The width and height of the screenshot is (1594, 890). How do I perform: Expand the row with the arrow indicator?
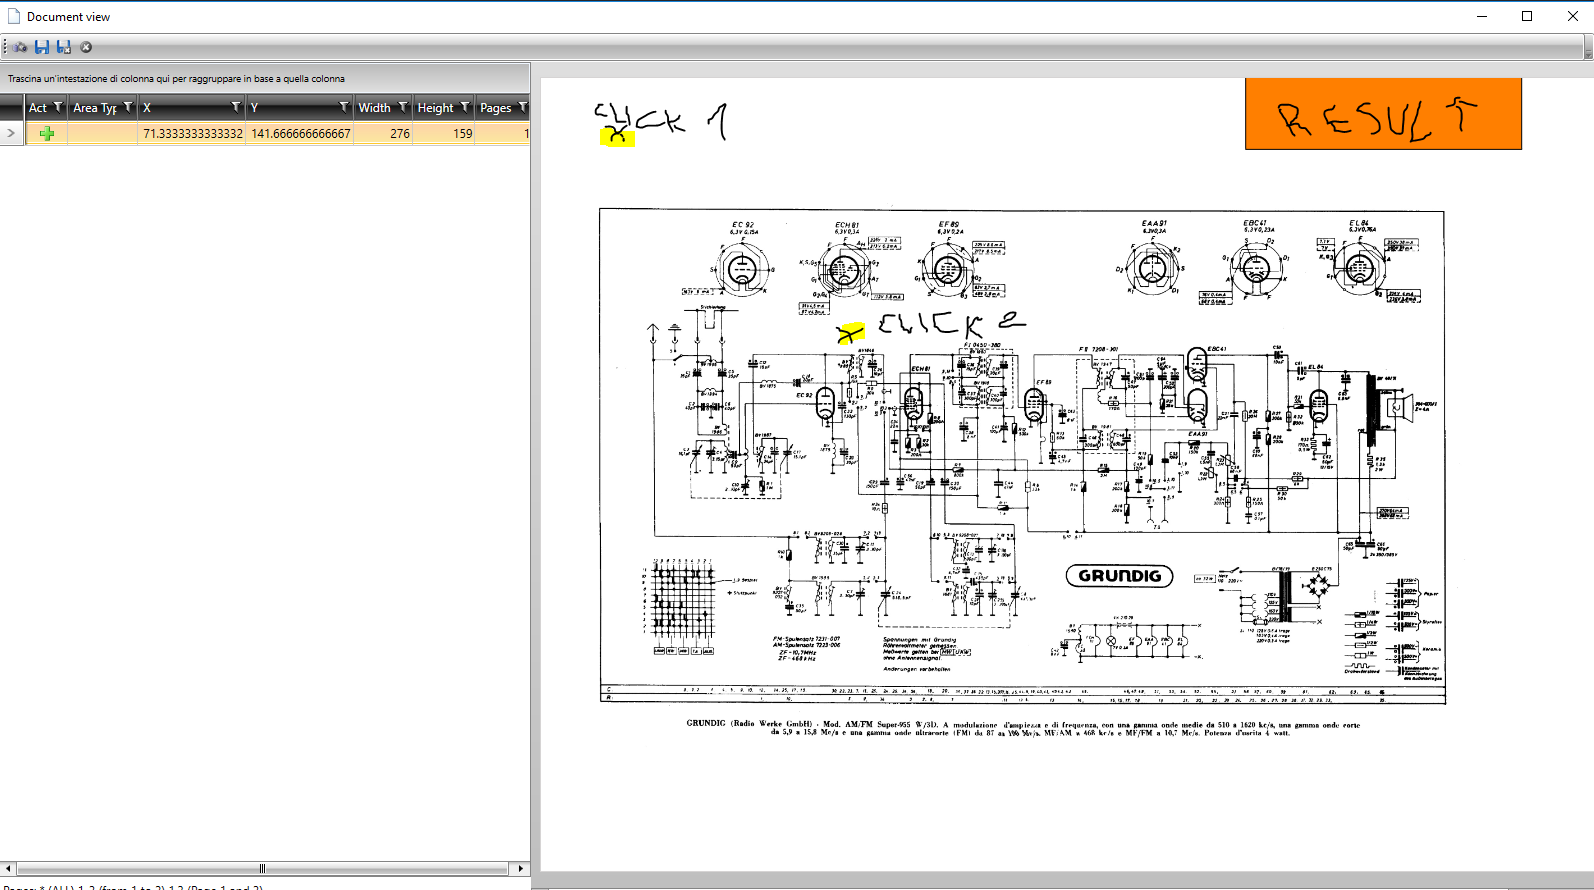[11, 133]
